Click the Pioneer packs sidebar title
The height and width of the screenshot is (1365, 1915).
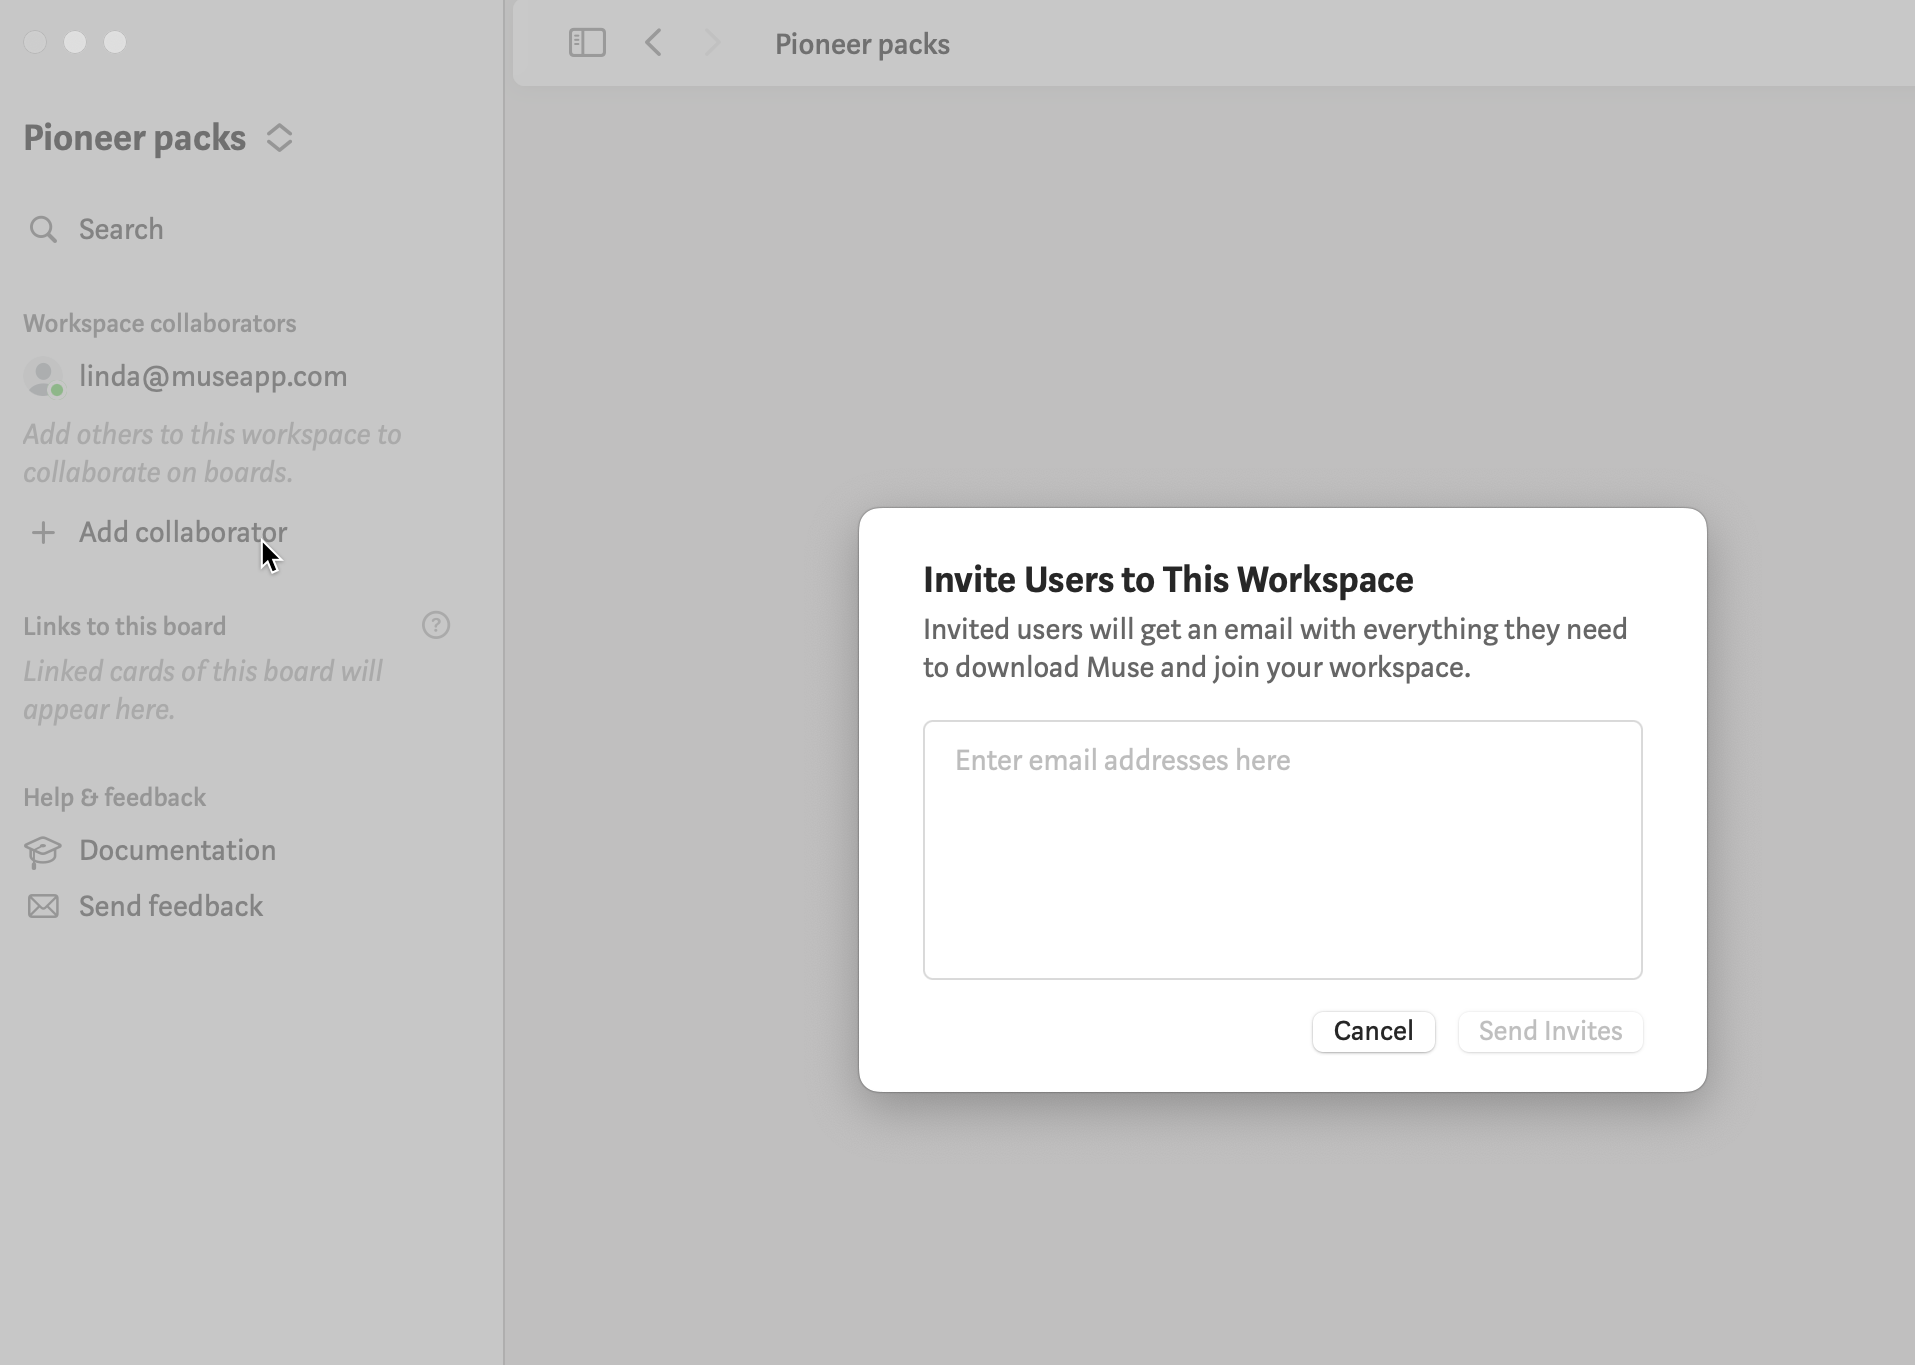tap(134, 138)
